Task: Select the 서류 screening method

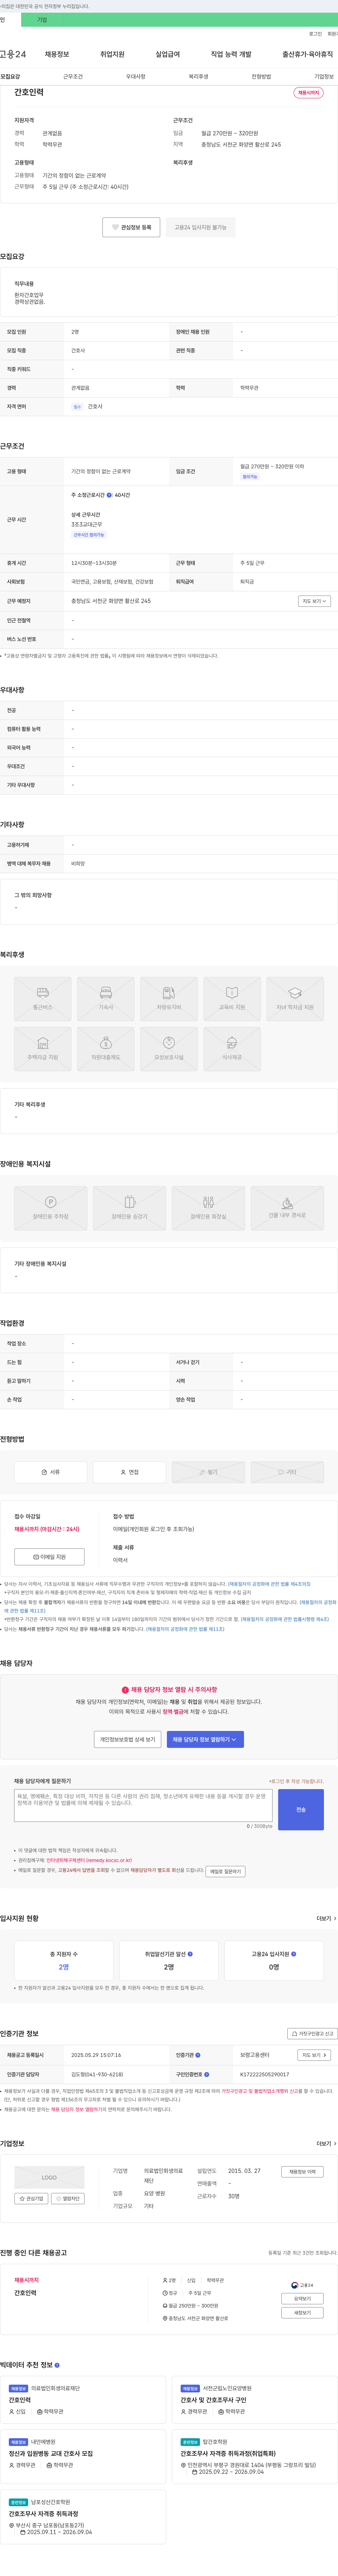Action: (x=51, y=1472)
